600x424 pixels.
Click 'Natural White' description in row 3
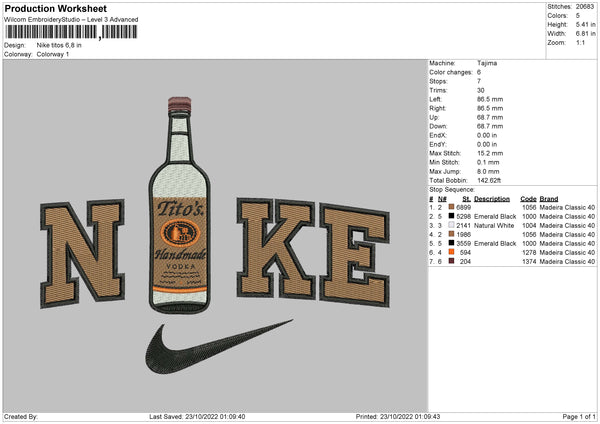click(x=494, y=225)
